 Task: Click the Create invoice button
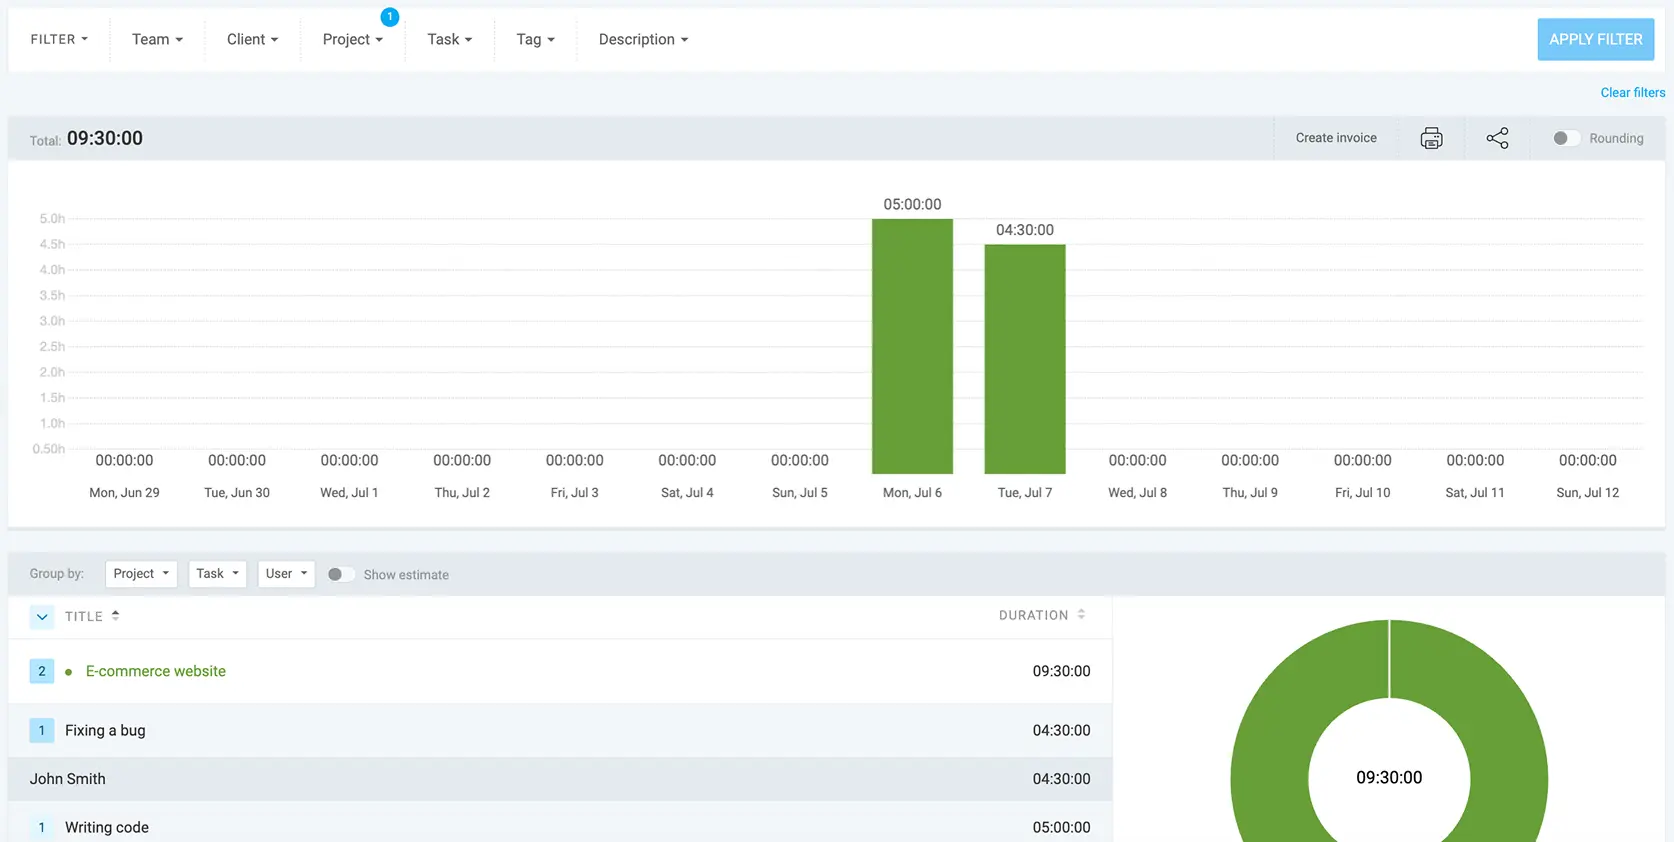[1336, 138]
